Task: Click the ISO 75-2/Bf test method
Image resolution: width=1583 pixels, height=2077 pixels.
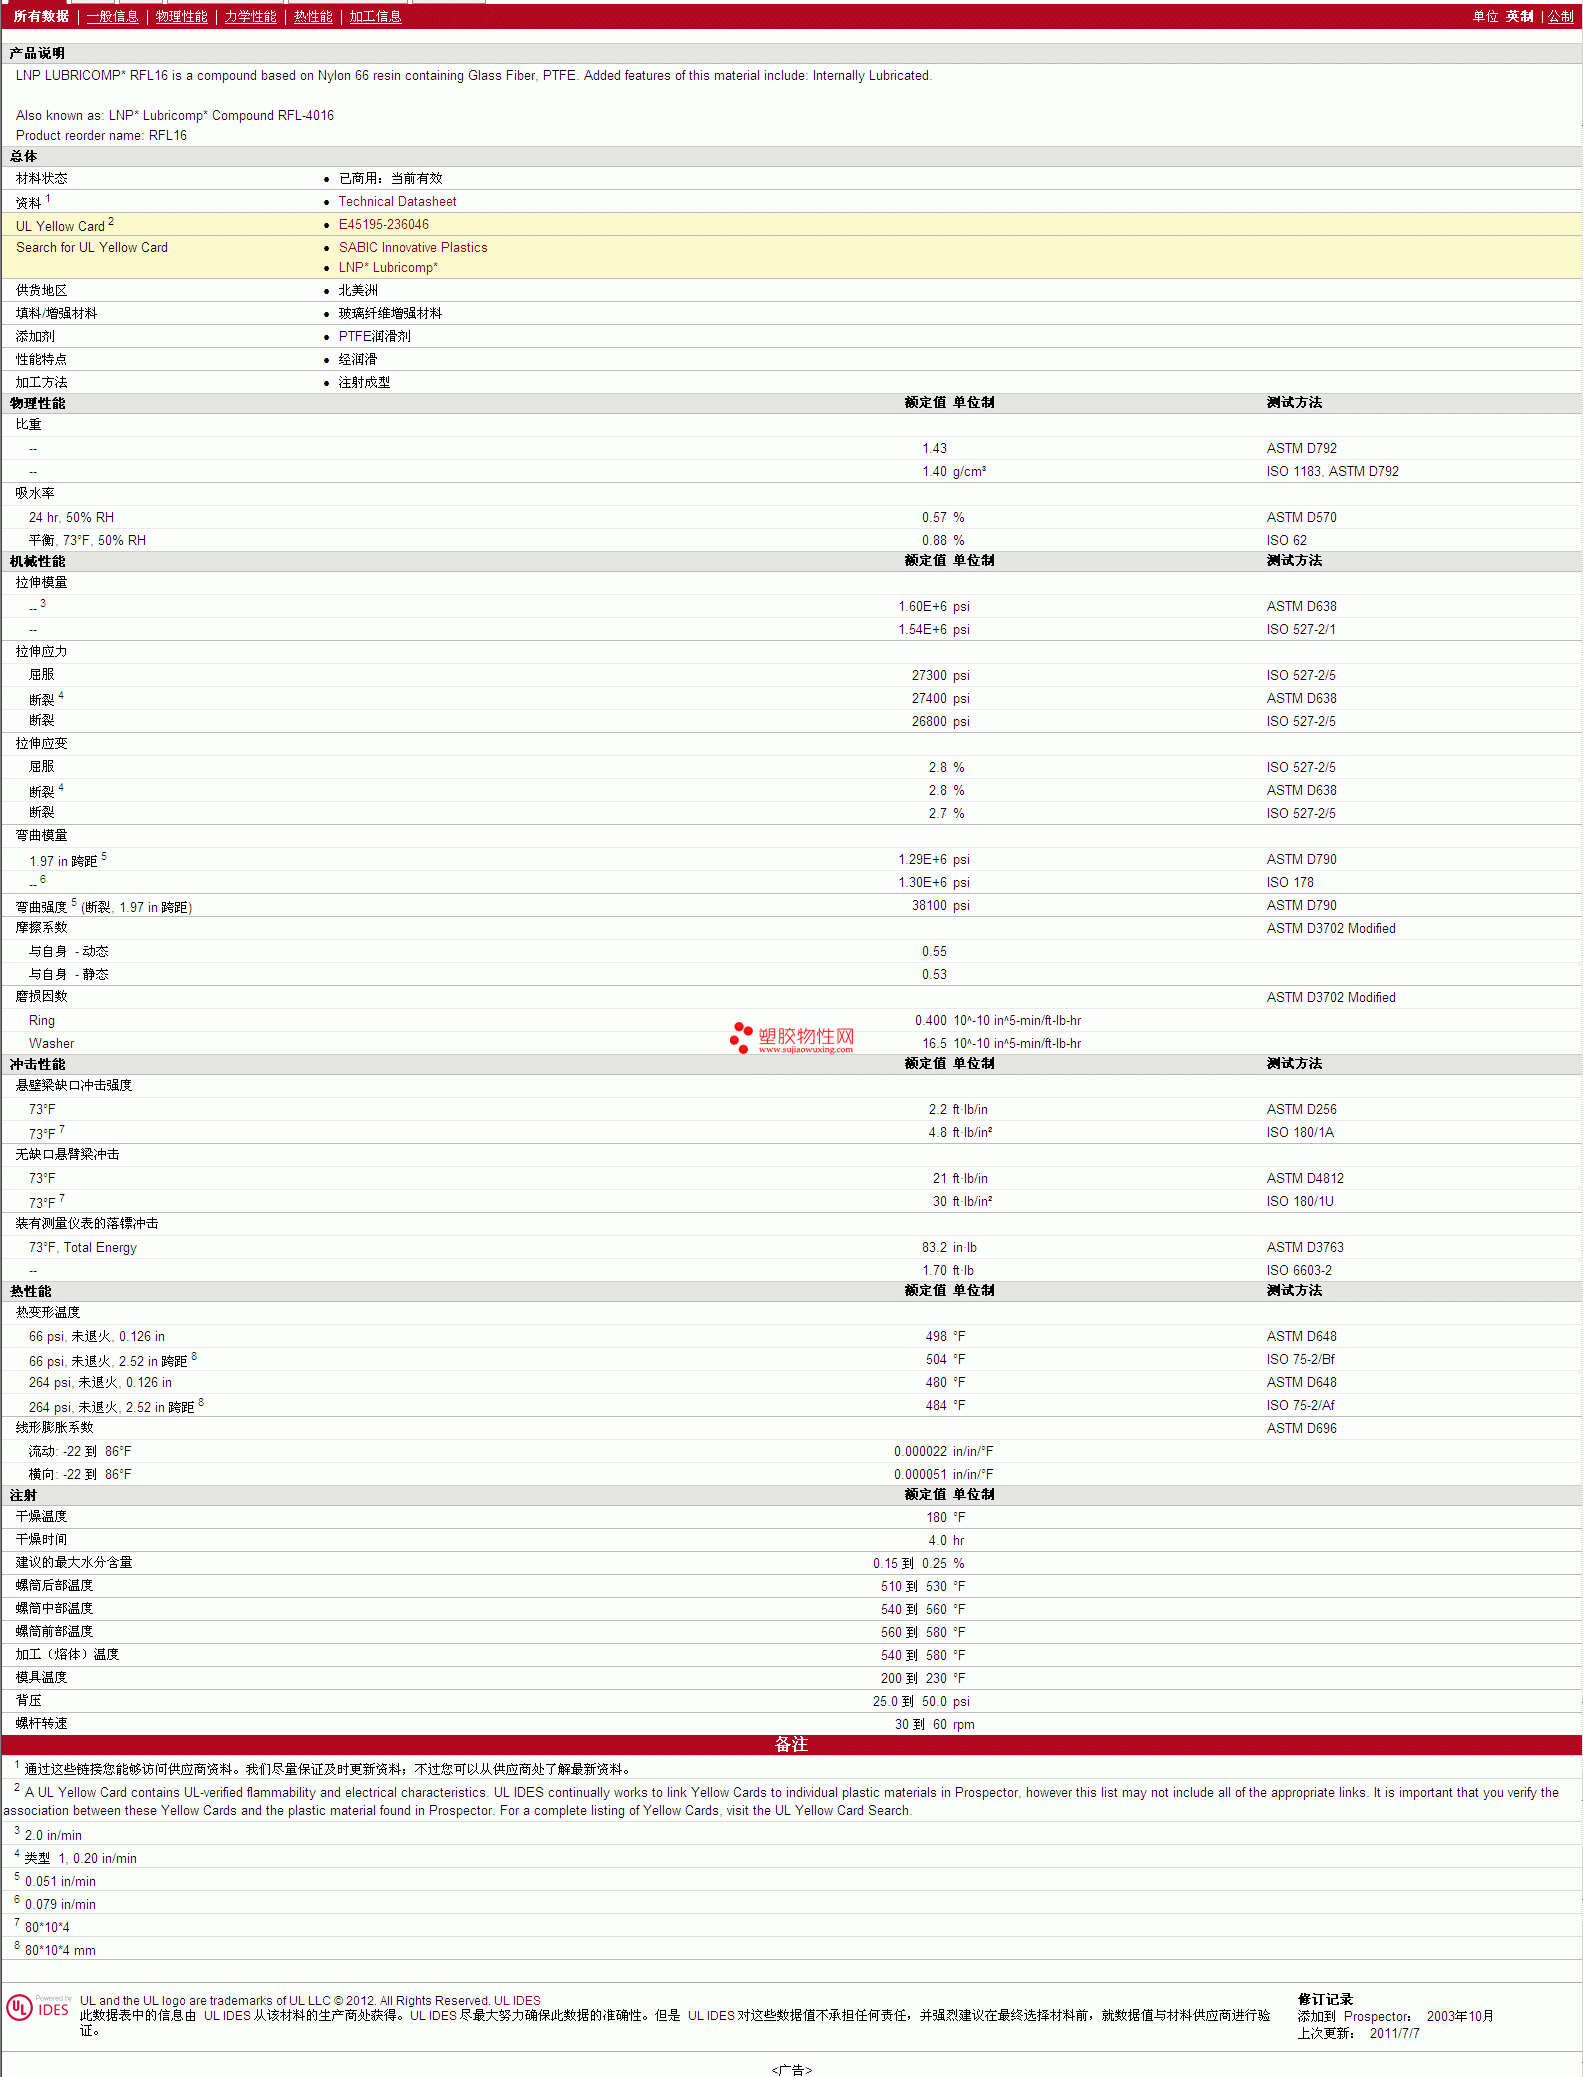Action: pos(1300,1360)
